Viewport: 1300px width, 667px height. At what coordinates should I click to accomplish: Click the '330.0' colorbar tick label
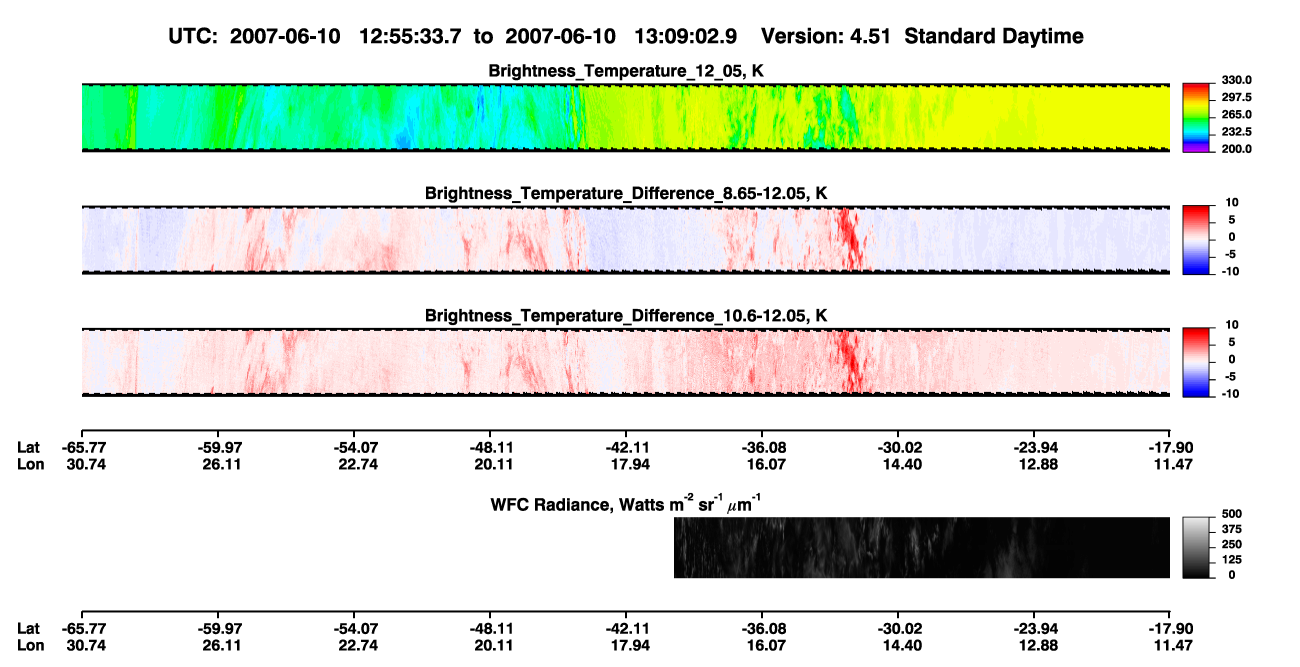1236,80
